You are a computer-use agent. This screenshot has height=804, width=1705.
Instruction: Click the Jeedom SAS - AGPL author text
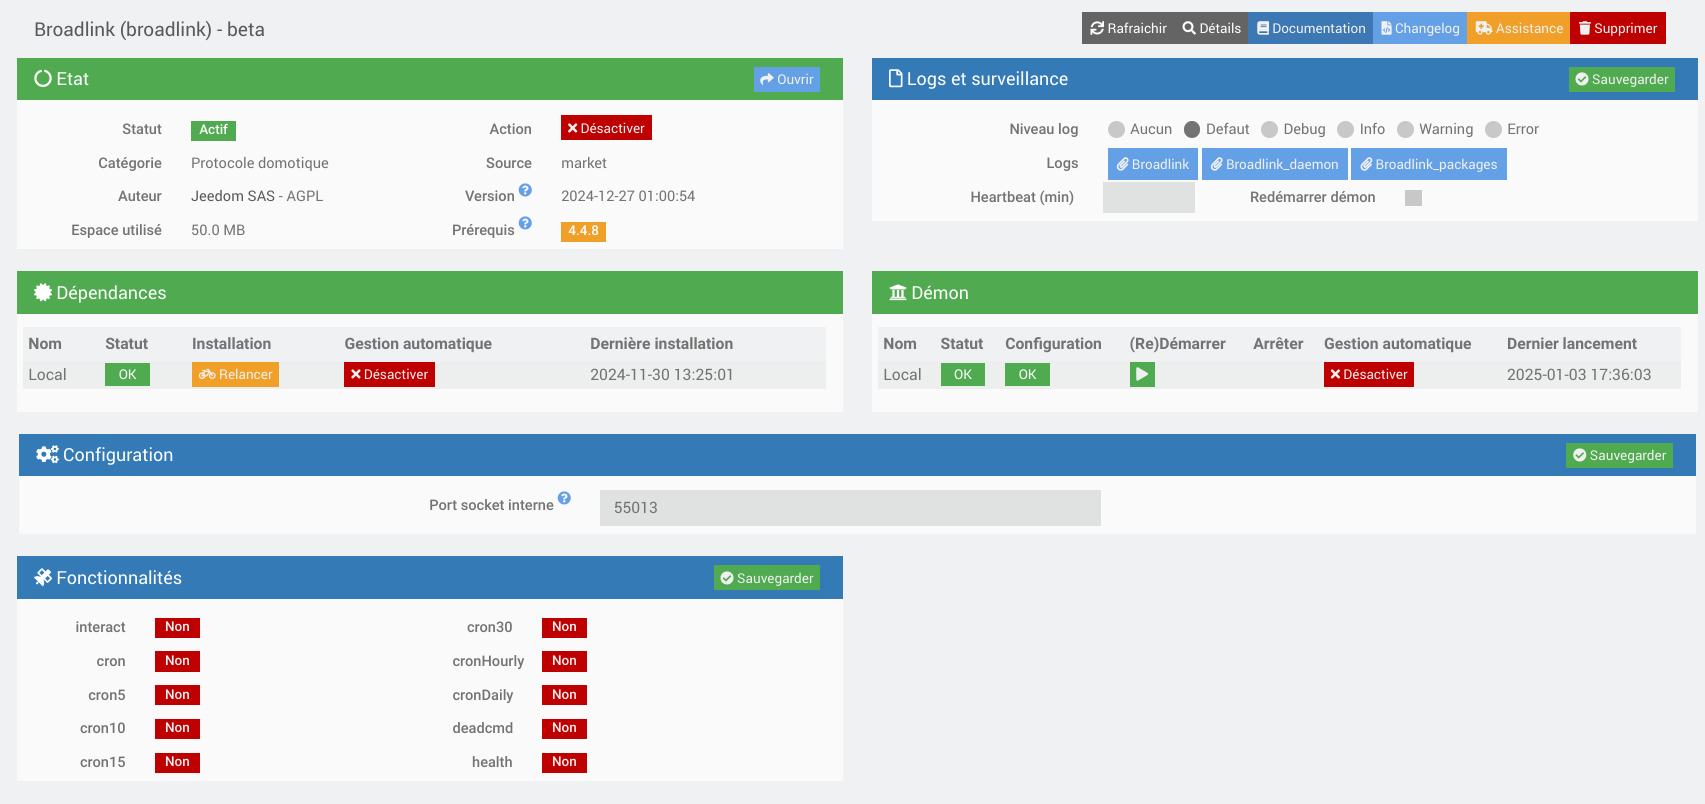coord(257,196)
